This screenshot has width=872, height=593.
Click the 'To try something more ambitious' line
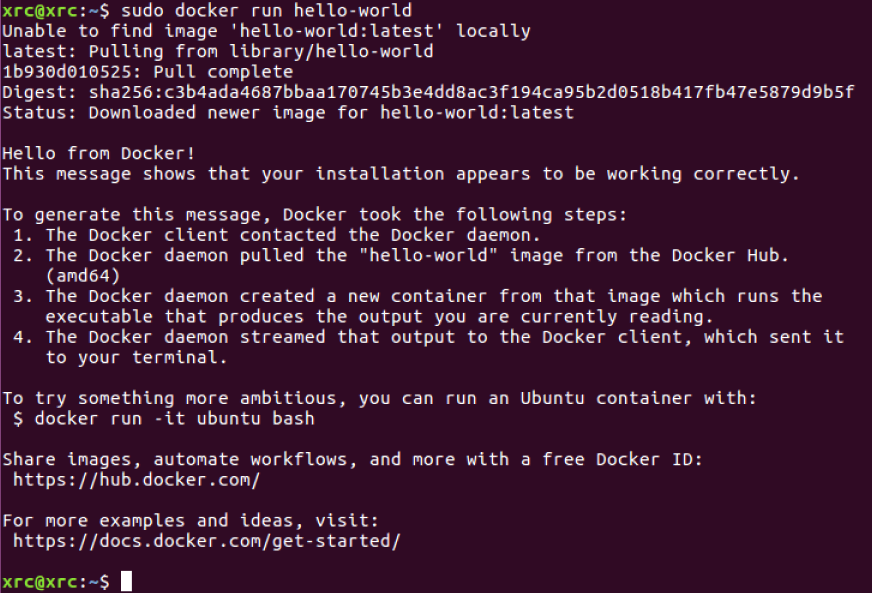coord(379,398)
